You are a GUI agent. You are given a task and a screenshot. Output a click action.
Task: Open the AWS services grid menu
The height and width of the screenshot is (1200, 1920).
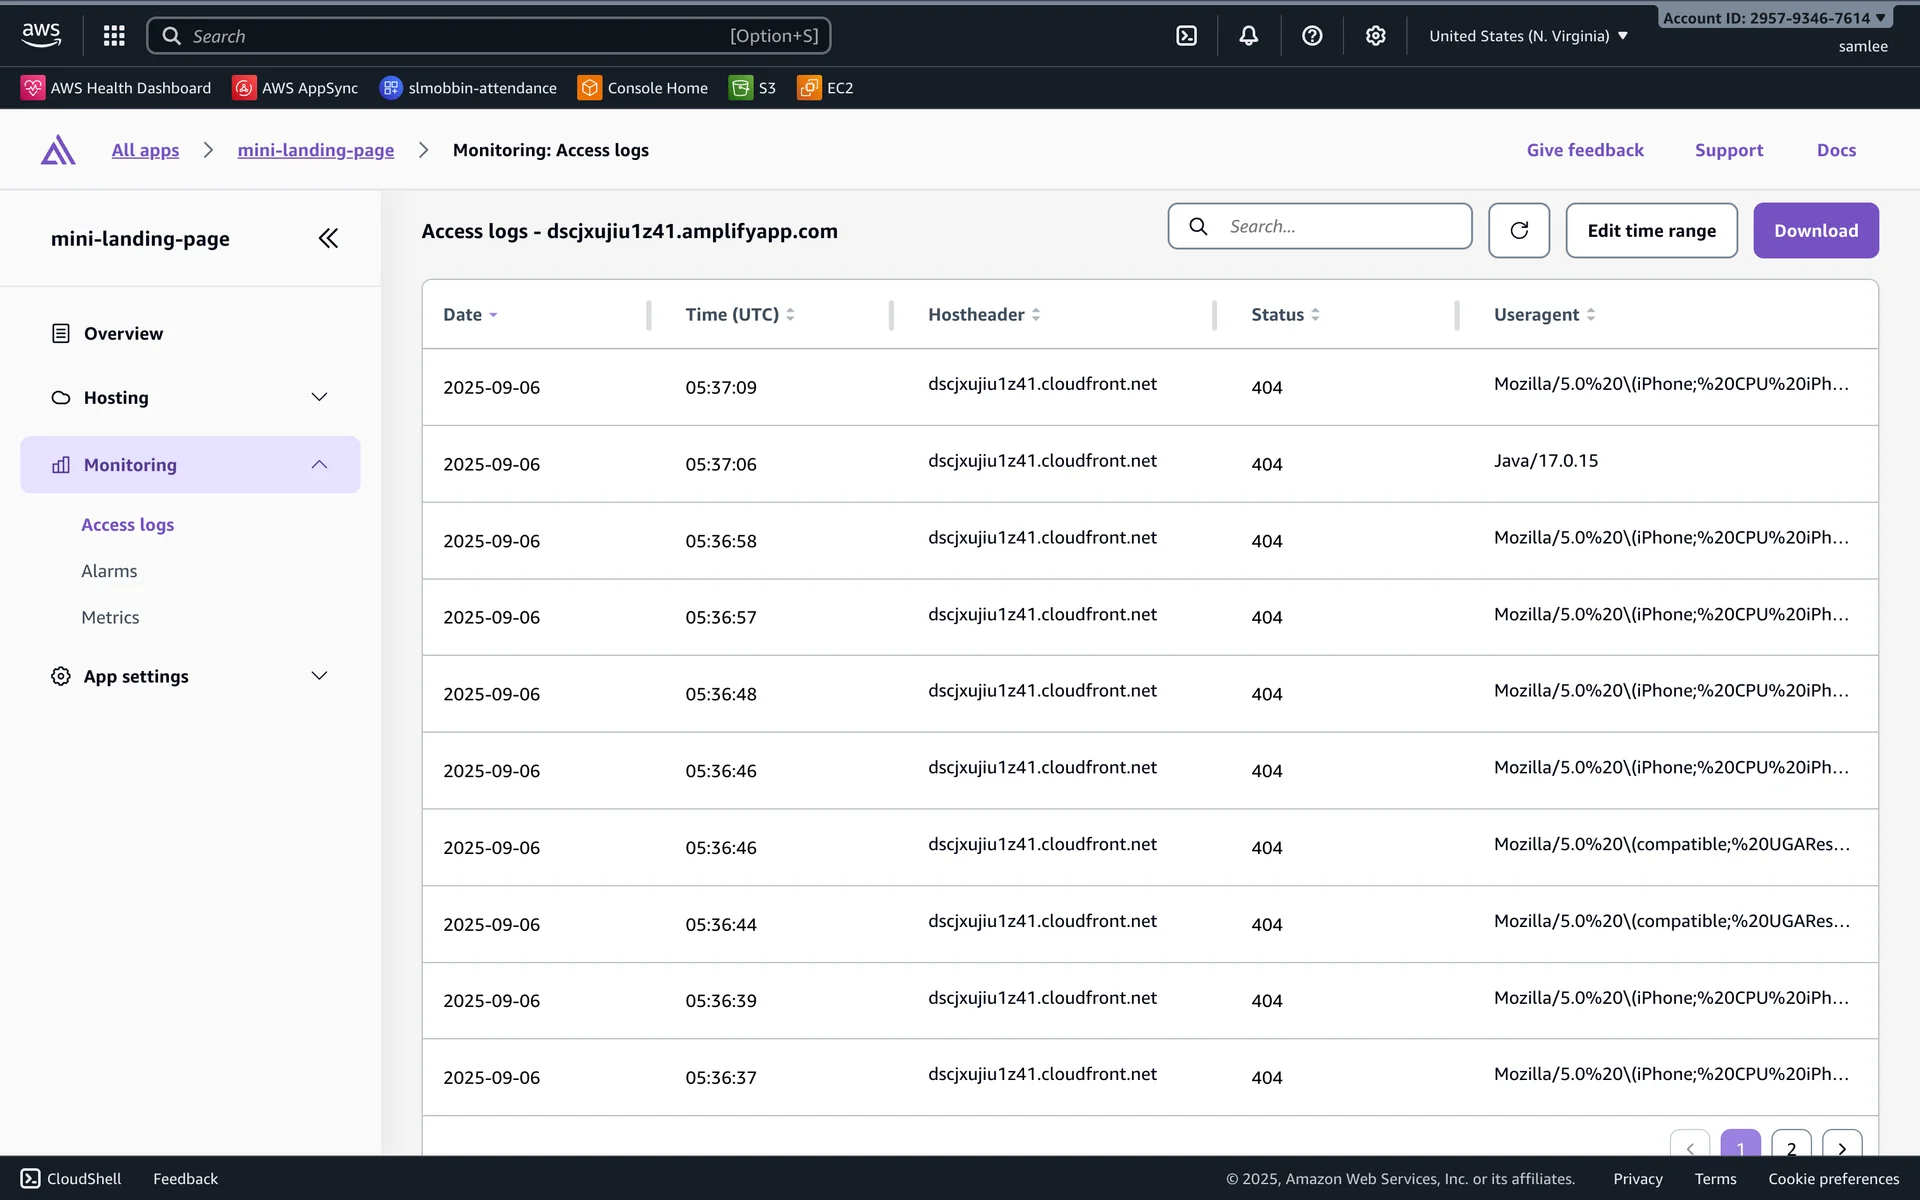pos(114,36)
